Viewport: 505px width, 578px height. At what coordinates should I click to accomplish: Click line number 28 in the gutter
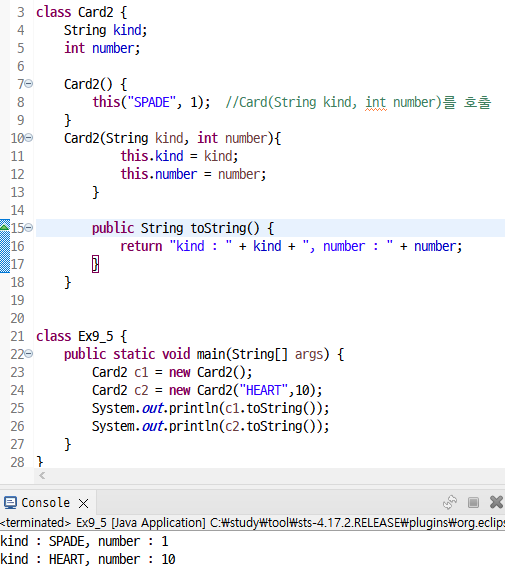17,462
